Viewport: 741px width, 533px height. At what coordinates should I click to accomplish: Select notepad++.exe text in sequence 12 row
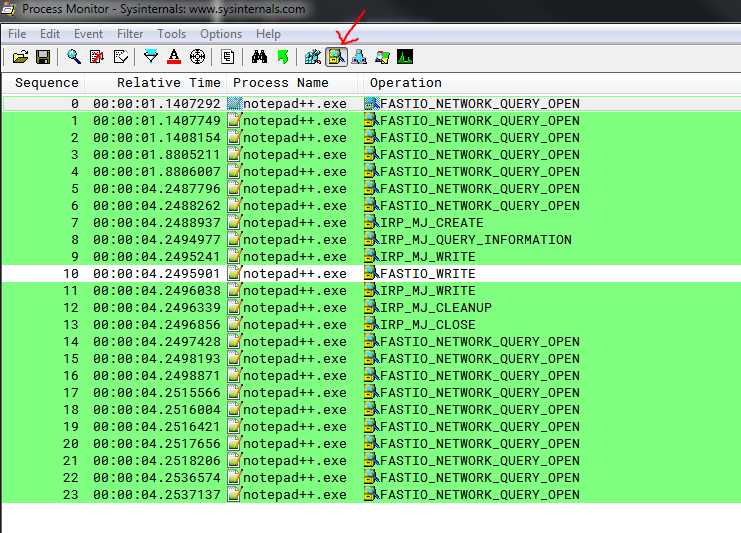(x=295, y=308)
